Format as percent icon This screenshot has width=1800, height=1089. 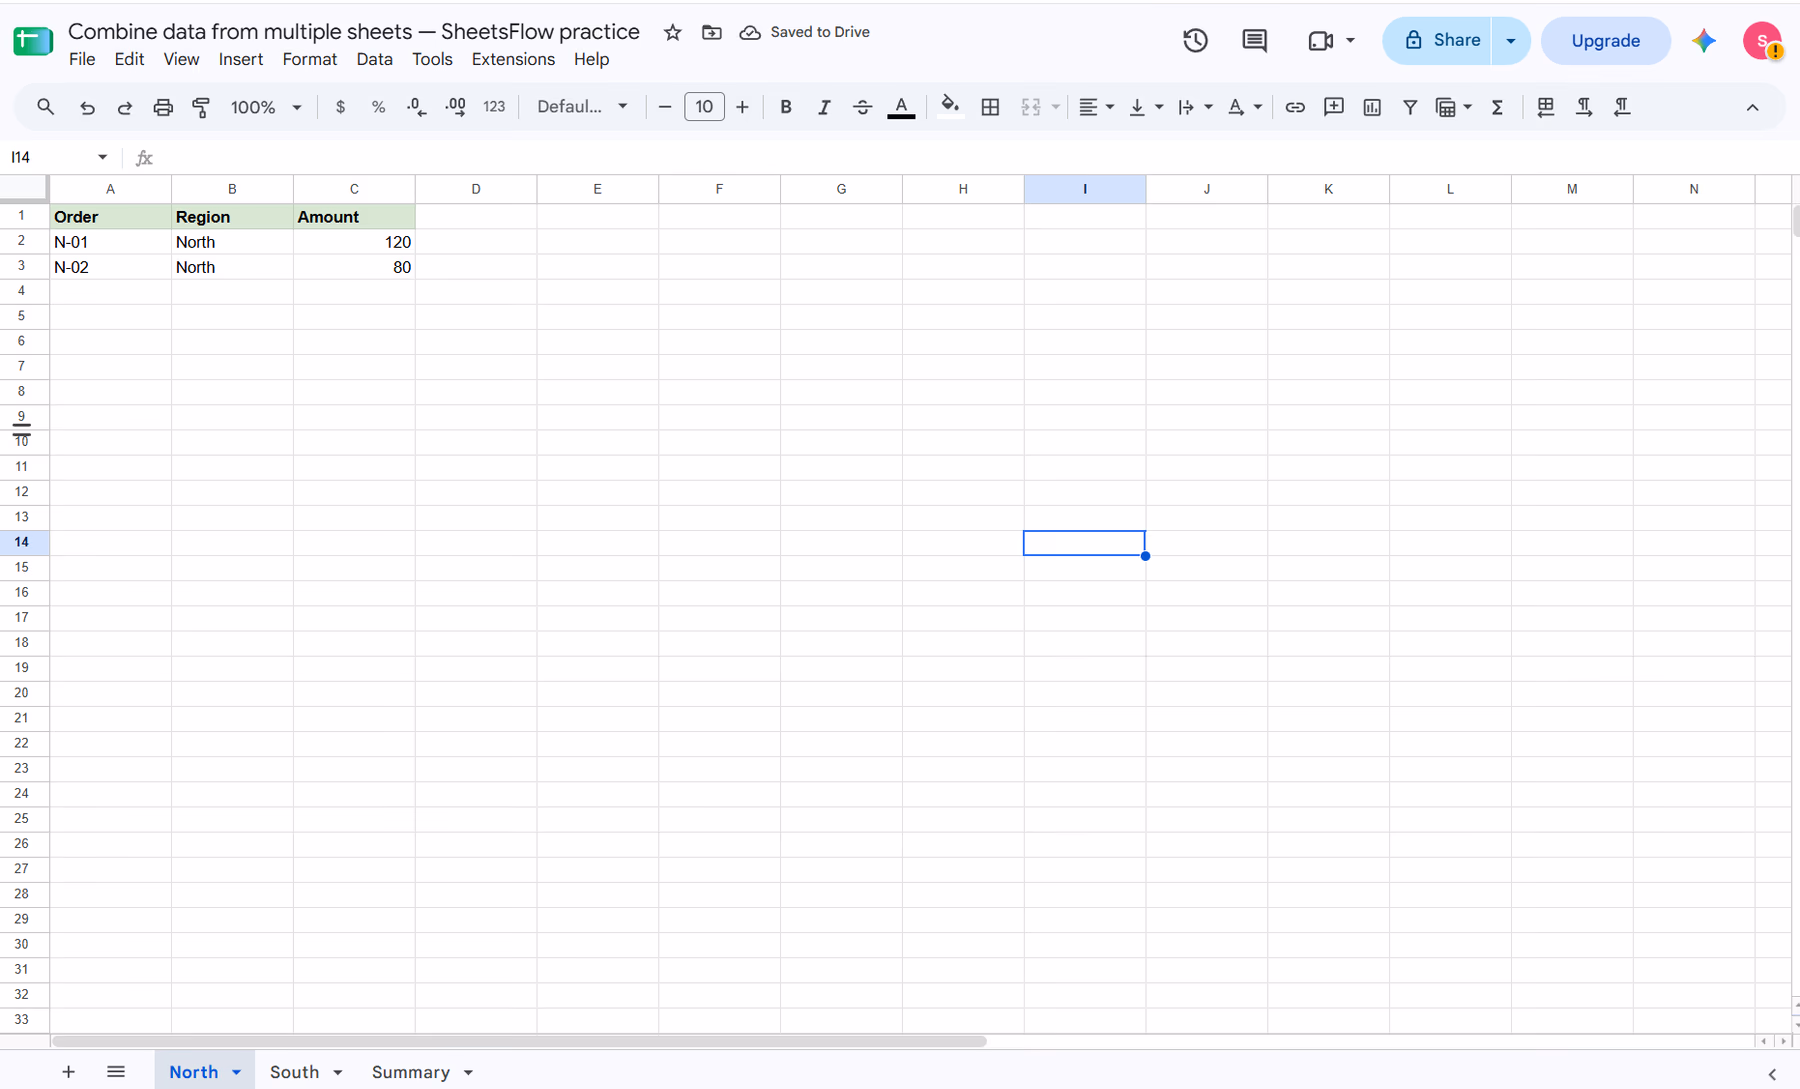(378, 107)
